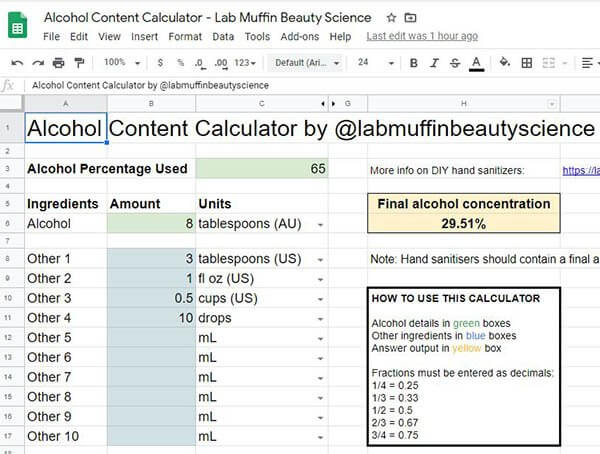
Task: Star this spreadsheet
Action: [391, 18]
